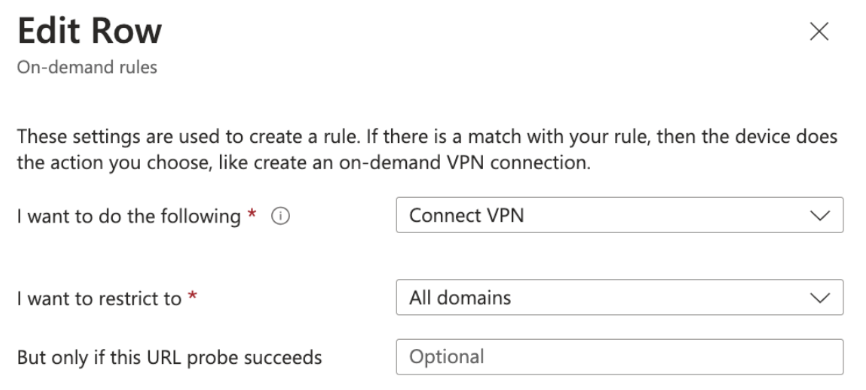Click the 'I want to do the following' label
This screenshot has width=866, height=390.
(129, 216)
